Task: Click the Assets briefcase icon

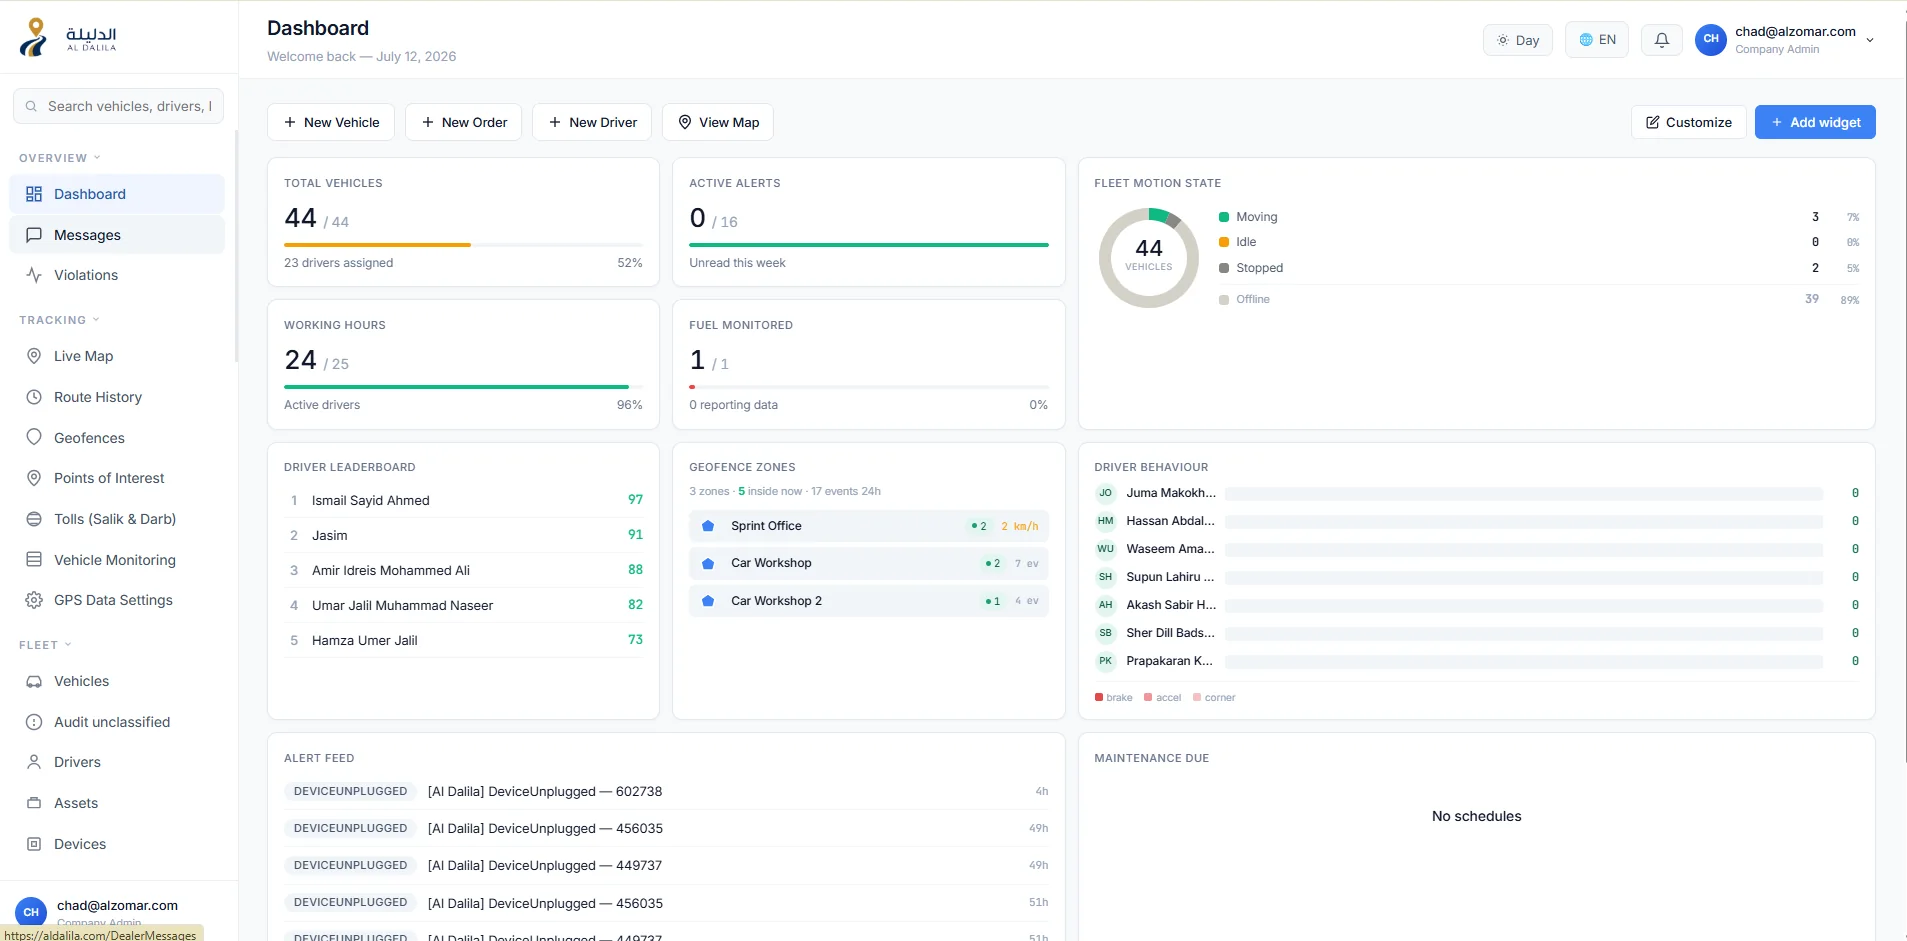Action: coord(34,803)
